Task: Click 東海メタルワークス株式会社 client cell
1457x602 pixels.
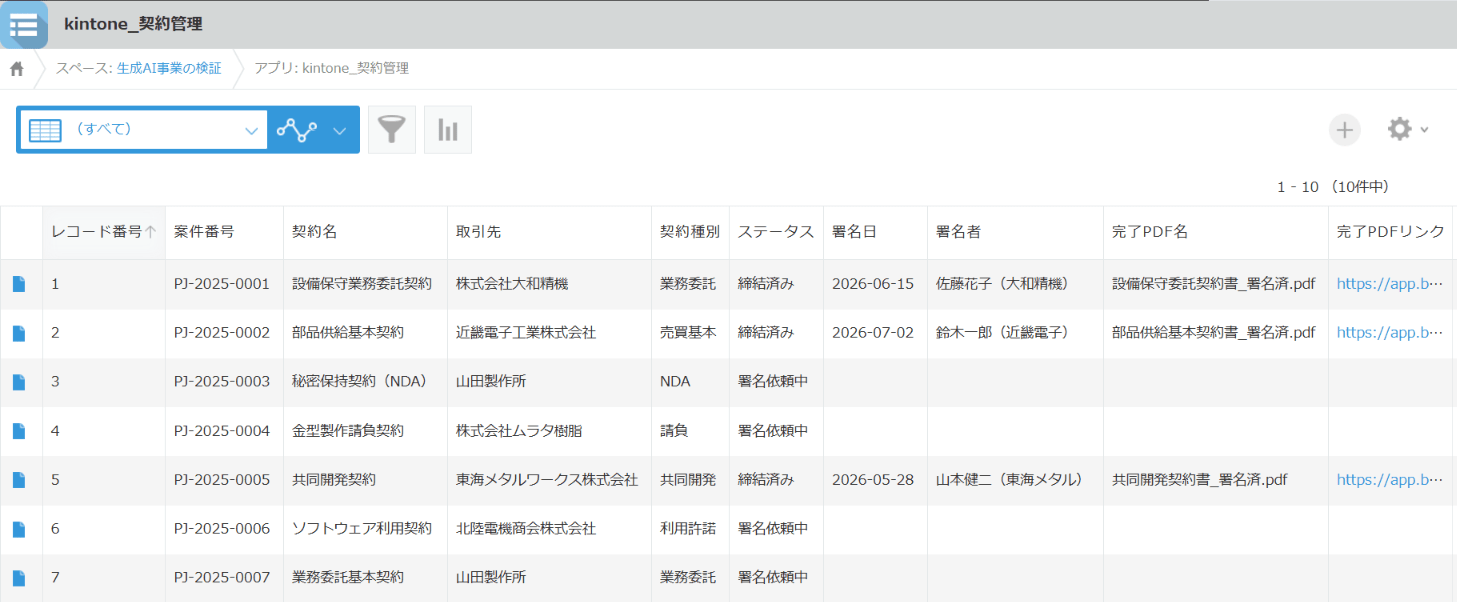Action: pos(547,480)
